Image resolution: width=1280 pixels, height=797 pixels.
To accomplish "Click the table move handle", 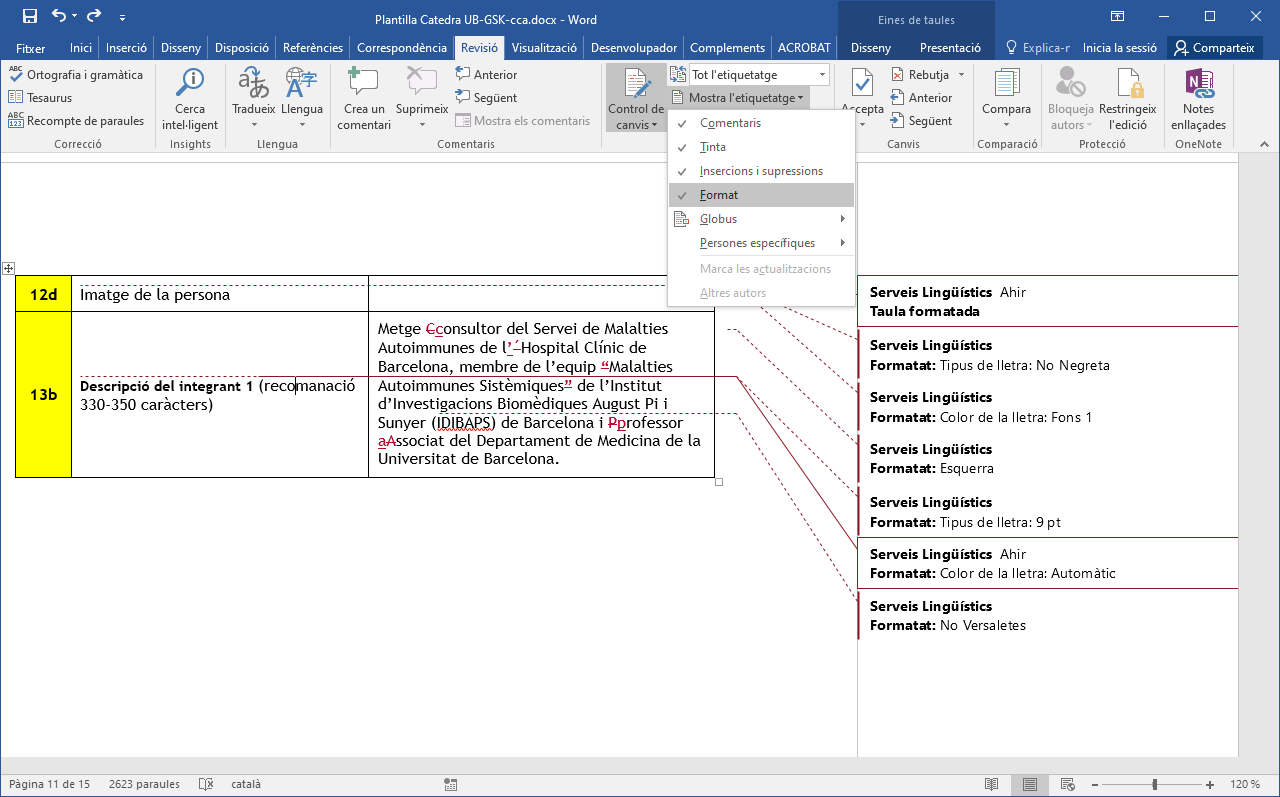I will pyautogui.click(x=8, y=268).
